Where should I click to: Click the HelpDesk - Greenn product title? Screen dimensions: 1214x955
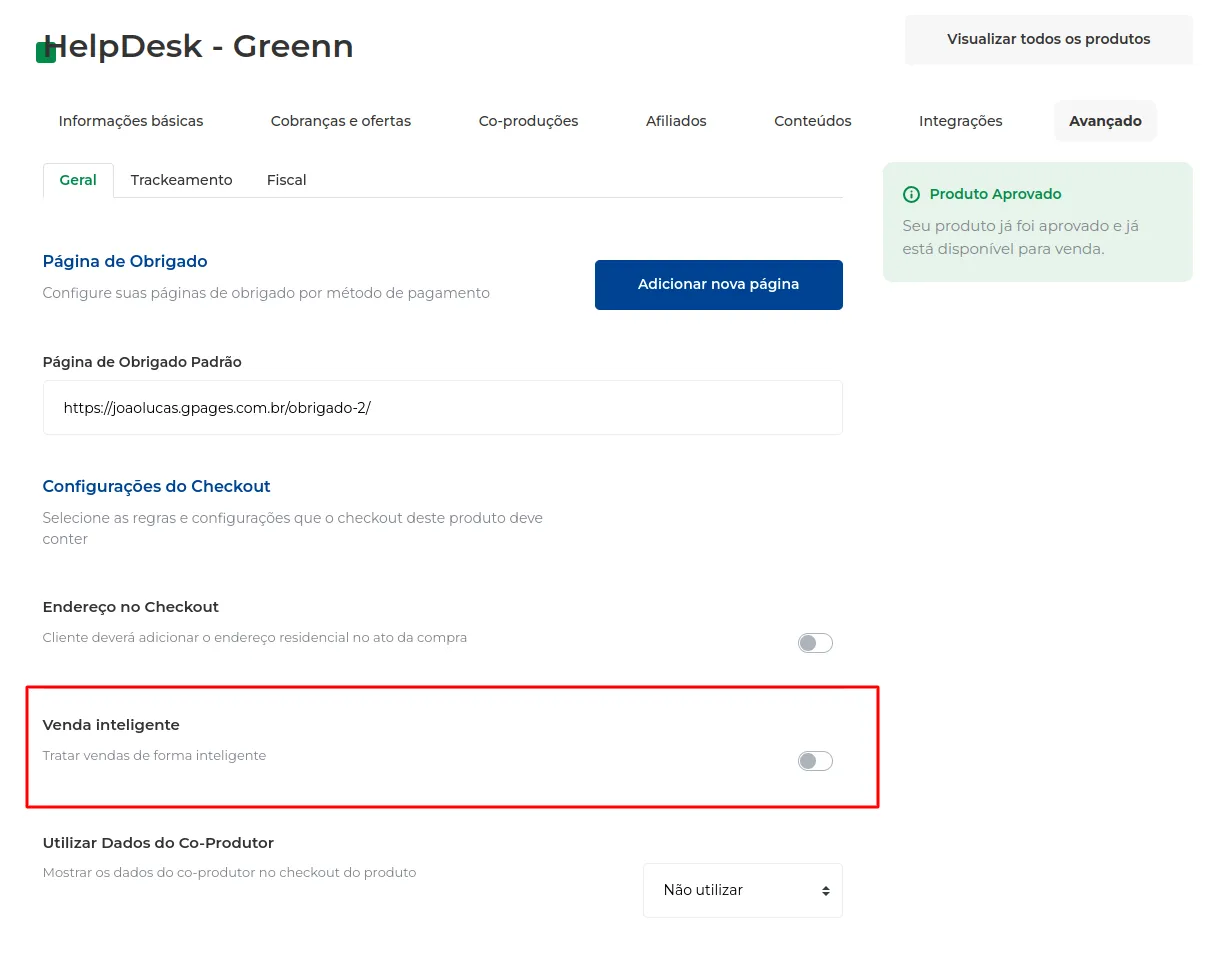click(198, 46)
